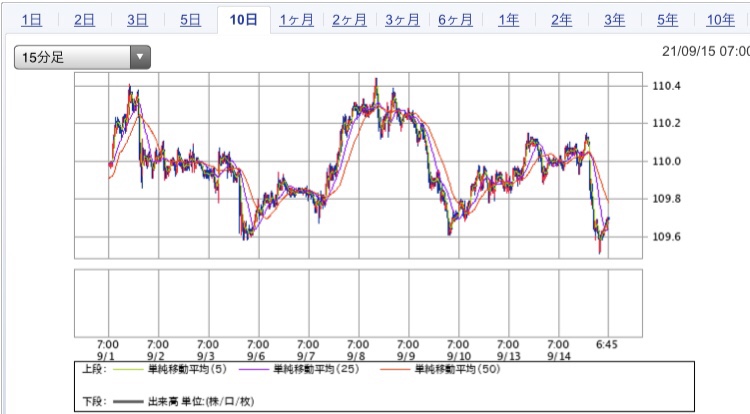This screenshot has width=750, height=414.
Task: Switch to the 5日 range tab
Action: coord(190,20)
